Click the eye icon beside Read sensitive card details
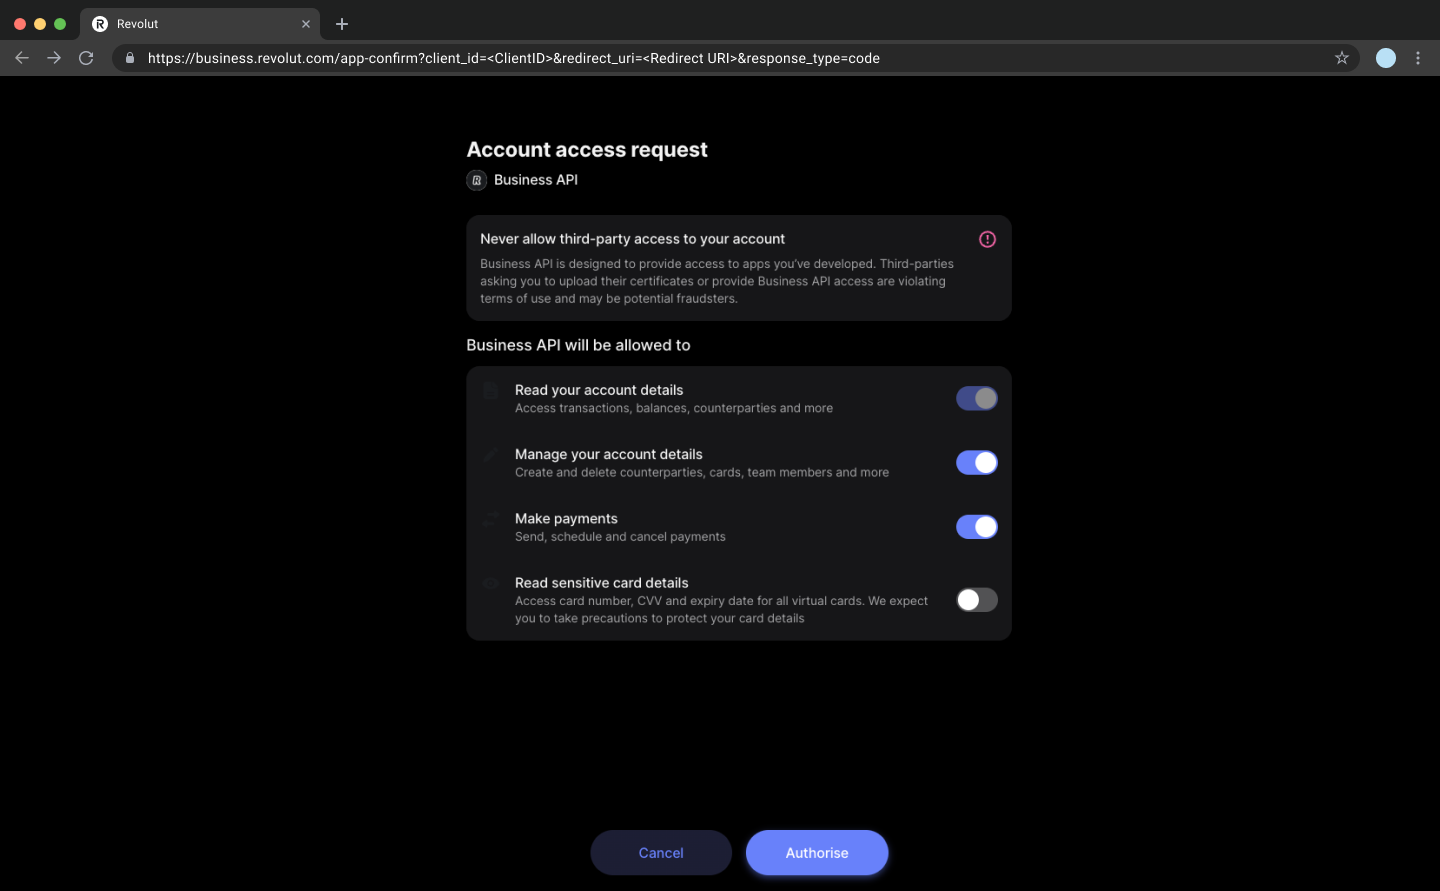This screenshot has height=891, width=1440. [x=490, y=583]
